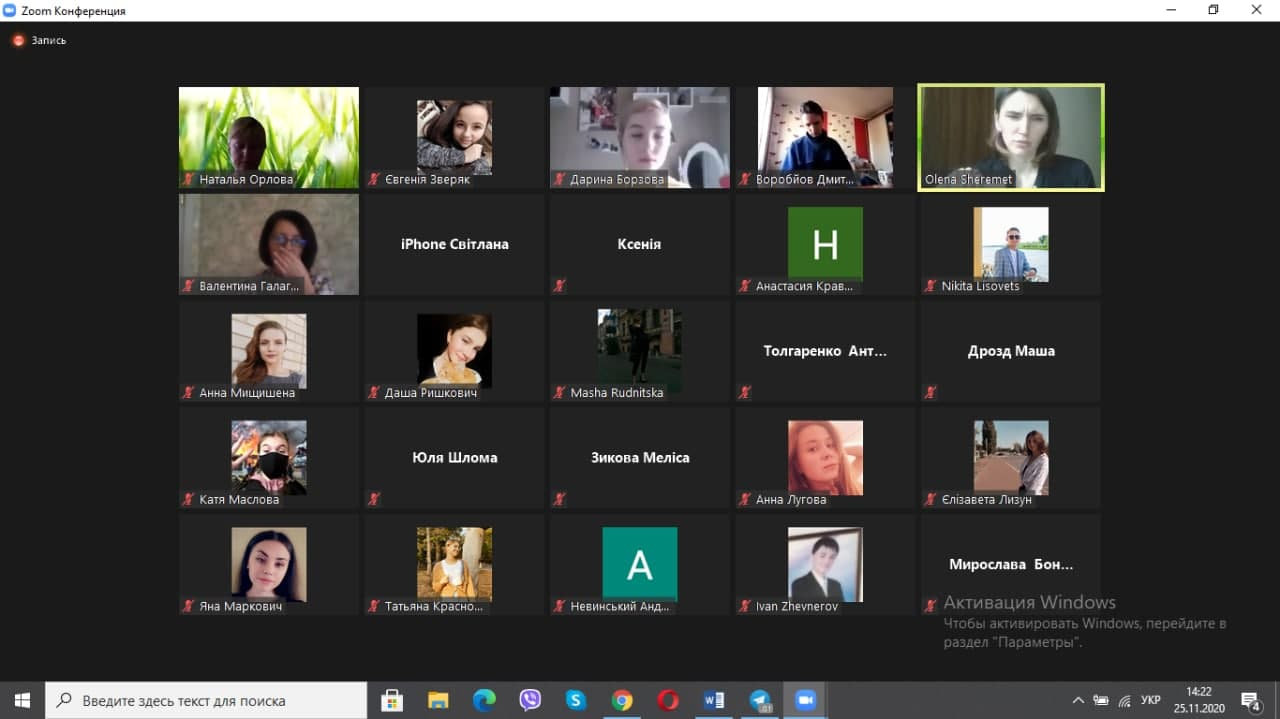The width and height of the screenshot is (1280, 719).
Task: Open the Windows Start menu
Action: click(22, 700)
